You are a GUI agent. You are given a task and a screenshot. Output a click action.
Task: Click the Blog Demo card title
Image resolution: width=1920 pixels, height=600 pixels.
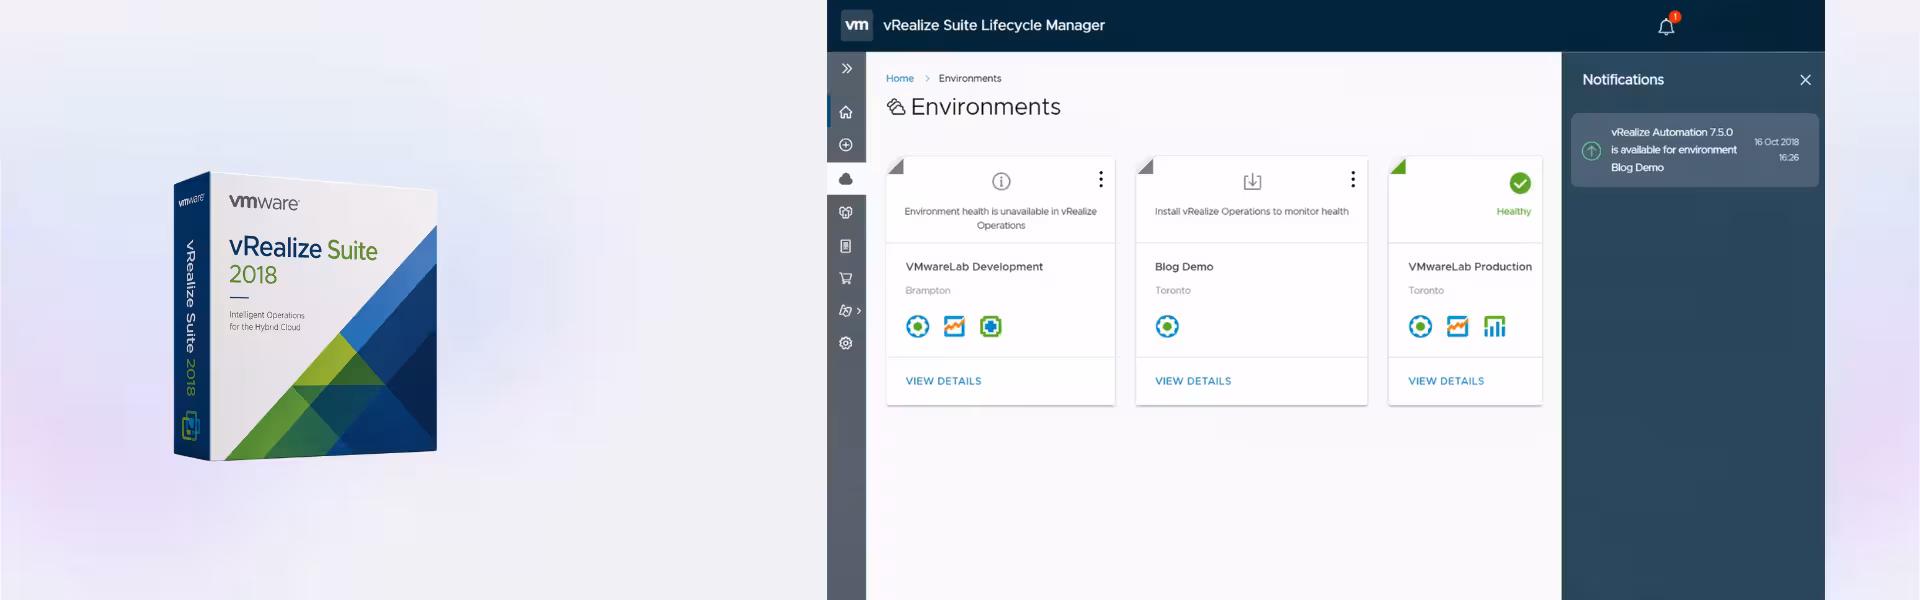pyautogui.click(x=1184, y=267)
